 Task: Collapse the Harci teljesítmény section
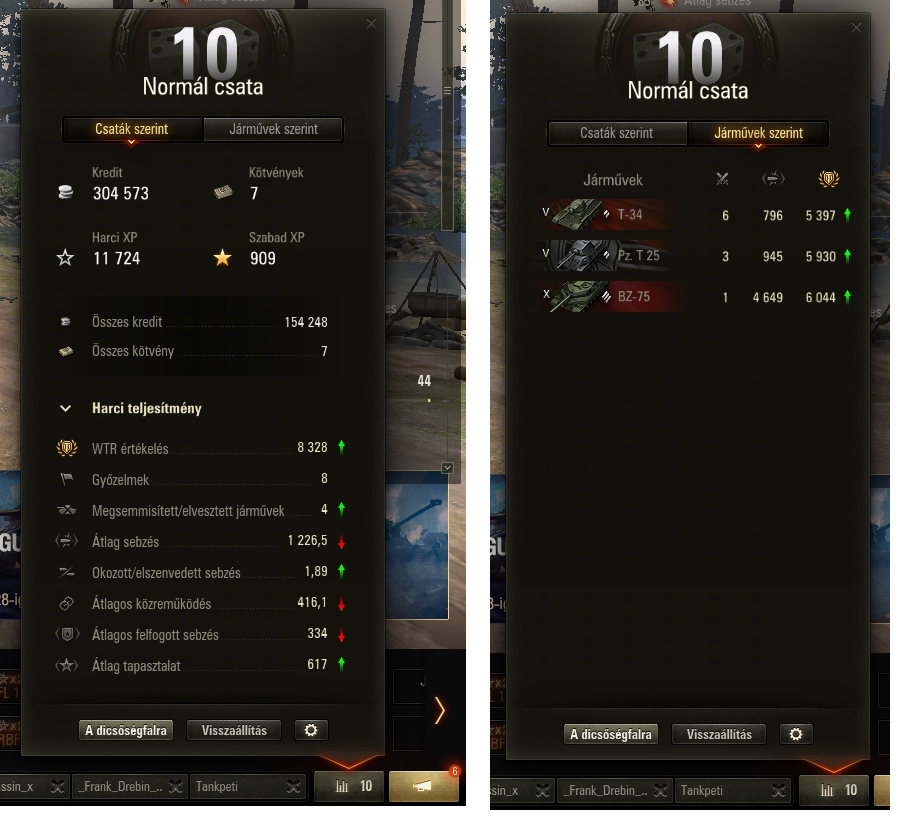point(66,408)
